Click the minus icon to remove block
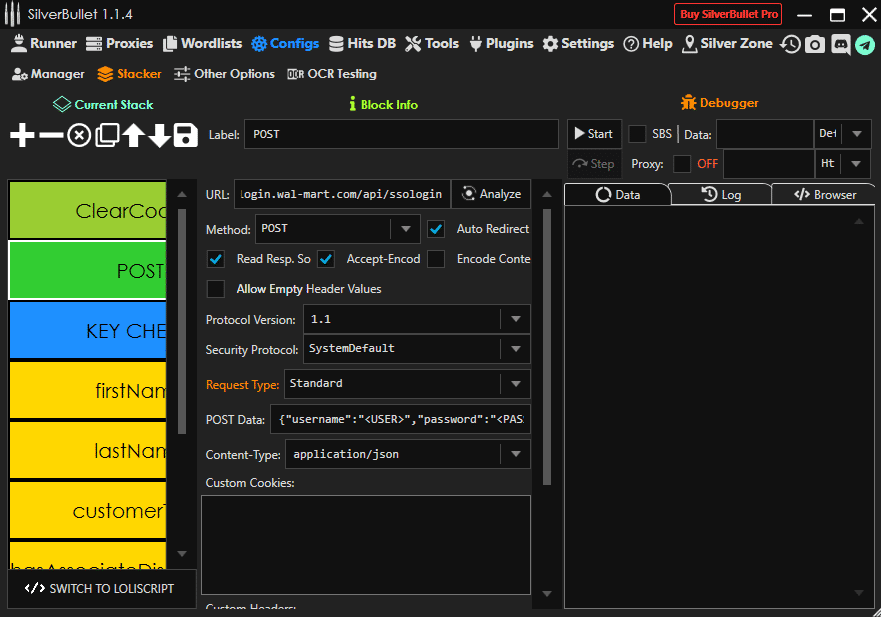 pyautogui.click(x=50, y=136)
